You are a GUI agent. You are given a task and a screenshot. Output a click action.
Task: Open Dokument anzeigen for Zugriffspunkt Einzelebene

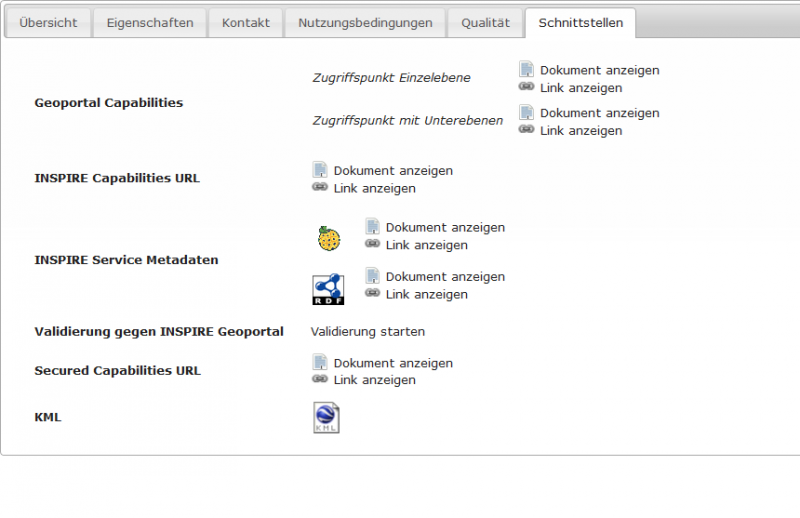(599, 70)
